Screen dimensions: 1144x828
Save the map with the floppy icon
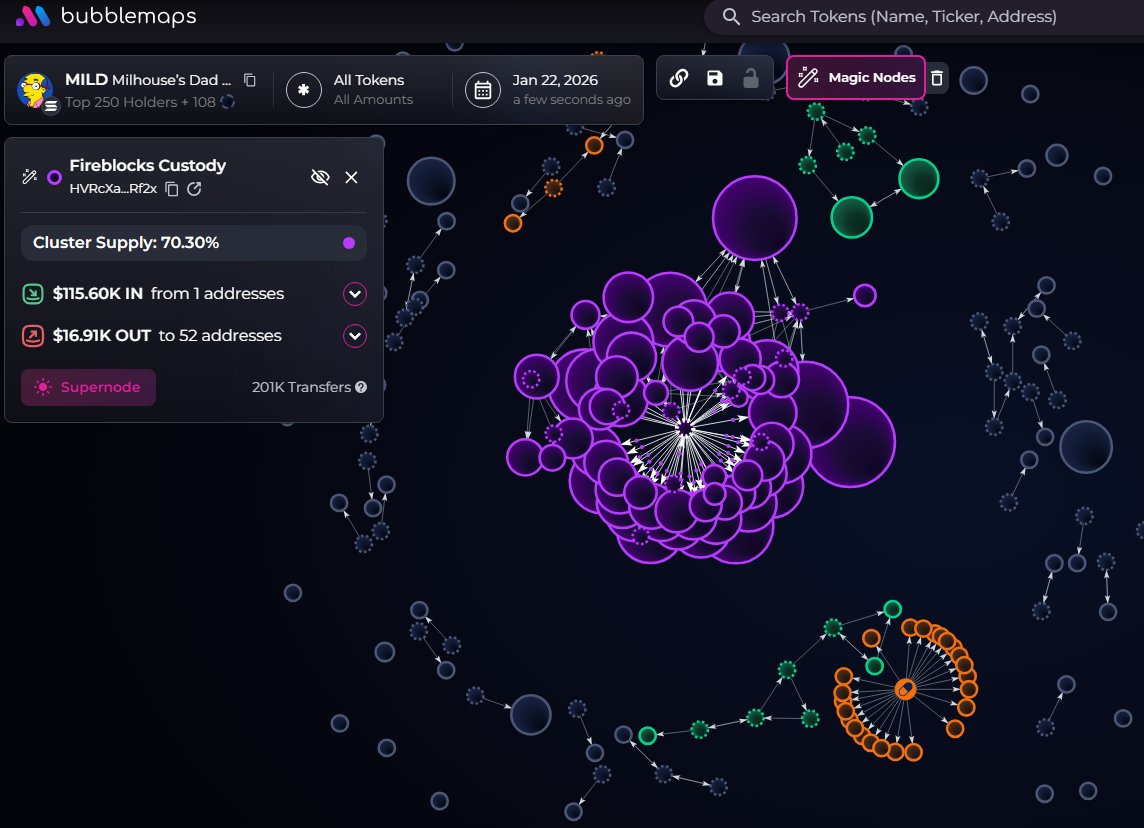coord(715,78)
